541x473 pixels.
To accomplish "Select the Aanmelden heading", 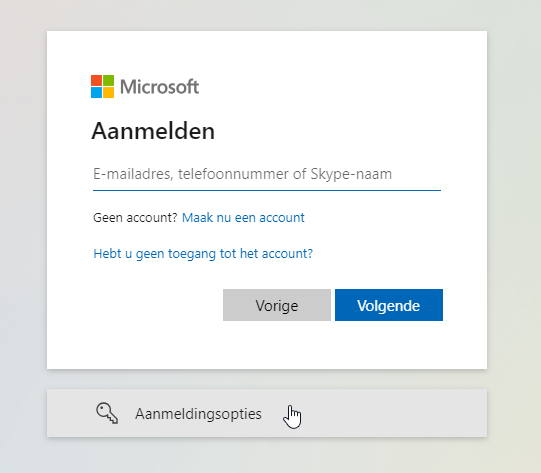I will click(153, 131).
